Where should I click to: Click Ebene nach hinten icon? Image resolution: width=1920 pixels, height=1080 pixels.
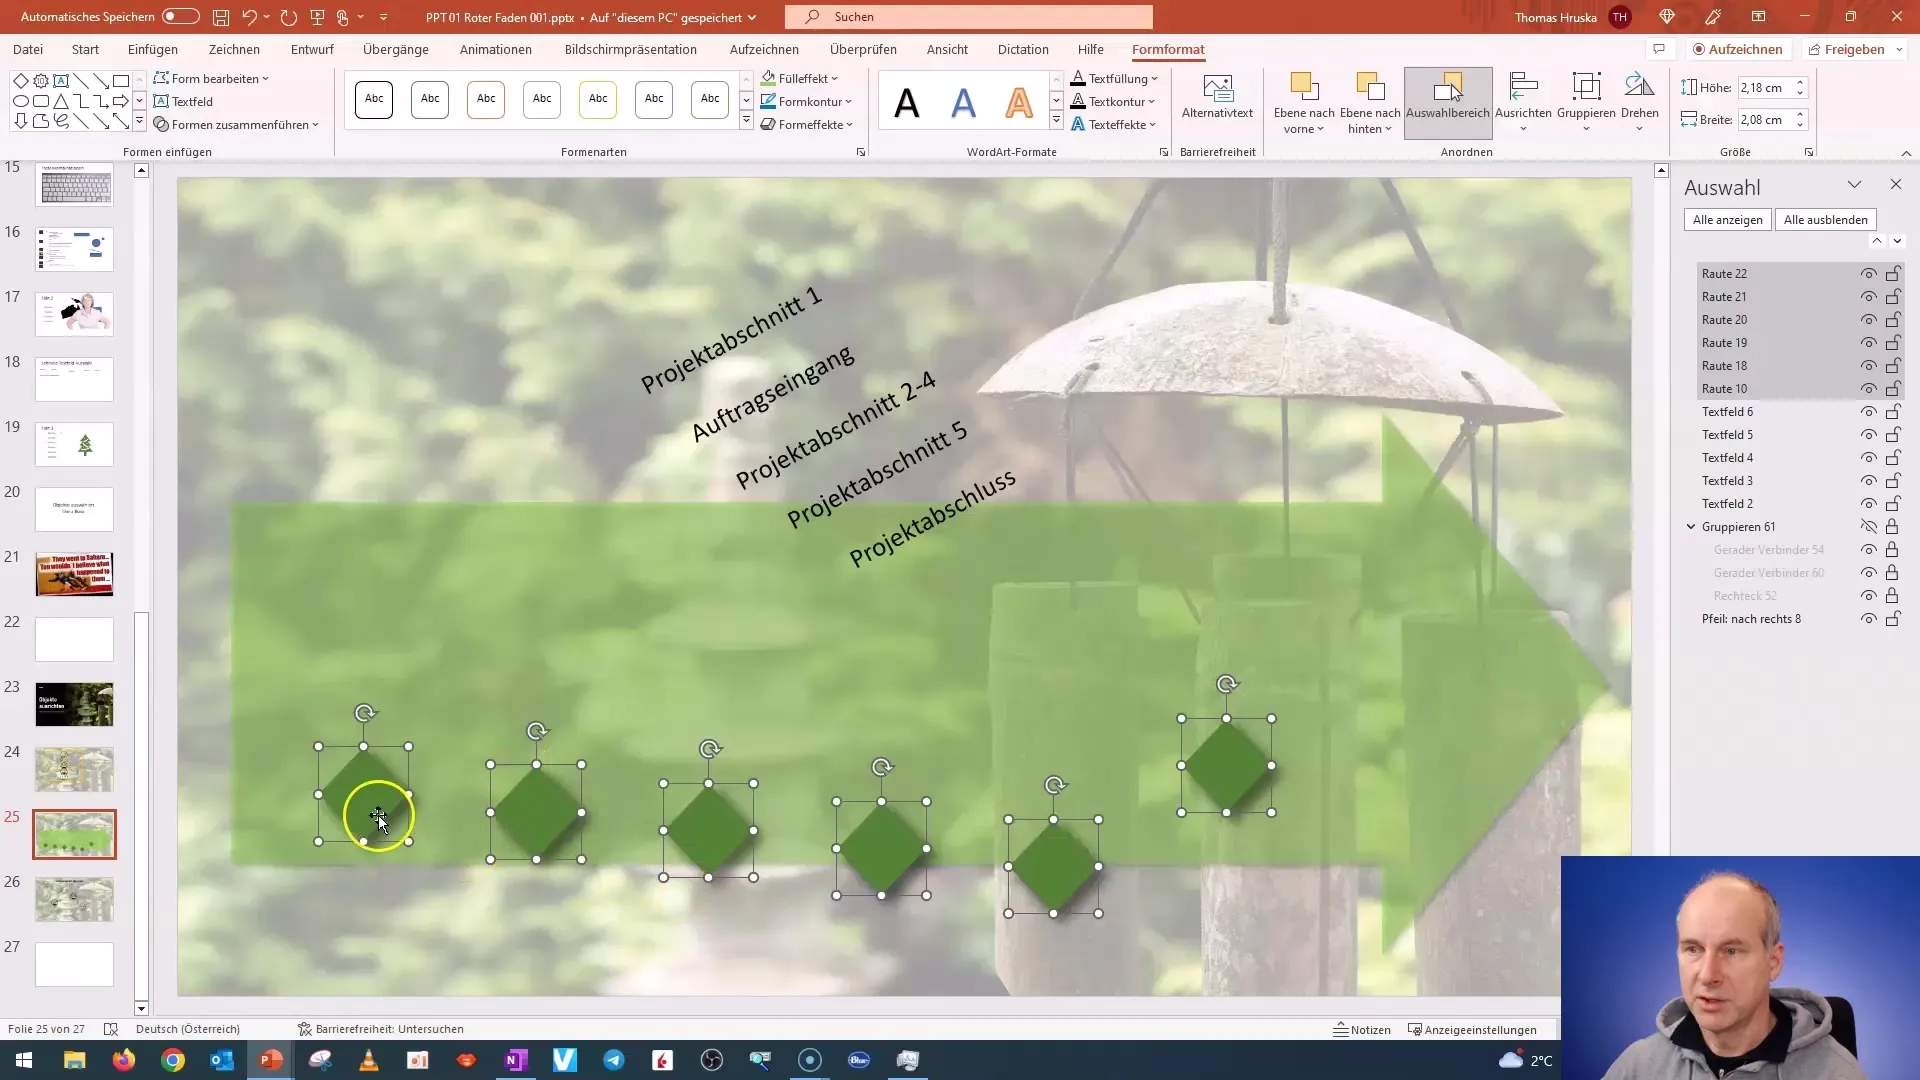point(1370,88)
